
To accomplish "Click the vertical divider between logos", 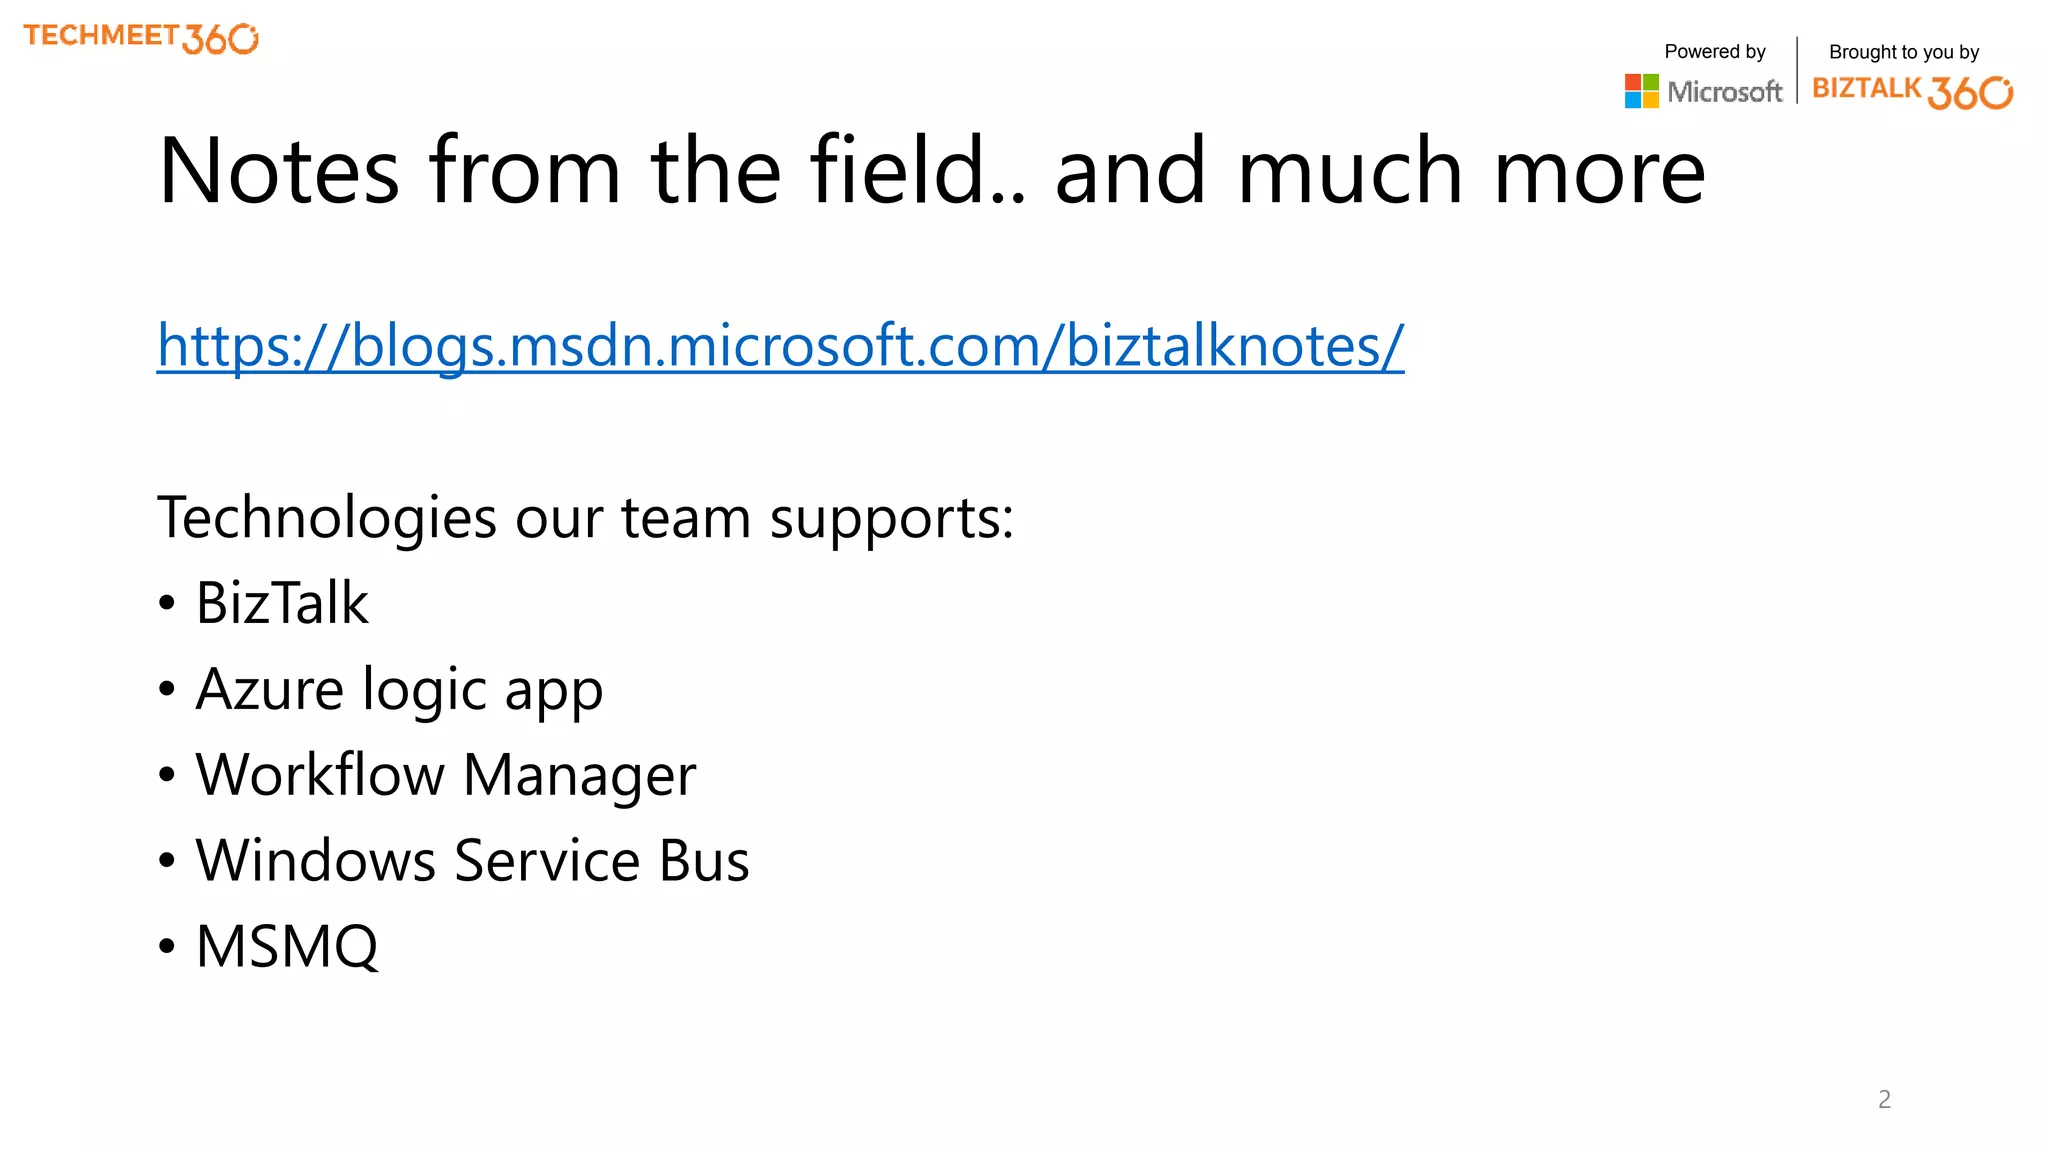I will [1797, 70].
